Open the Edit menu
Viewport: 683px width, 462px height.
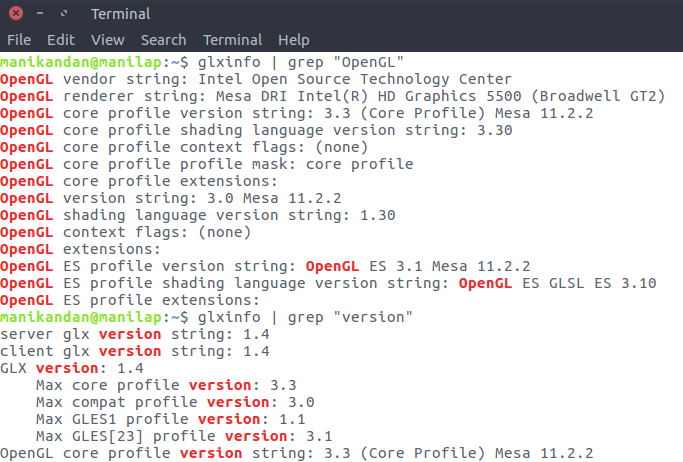(x=61, y=40)
